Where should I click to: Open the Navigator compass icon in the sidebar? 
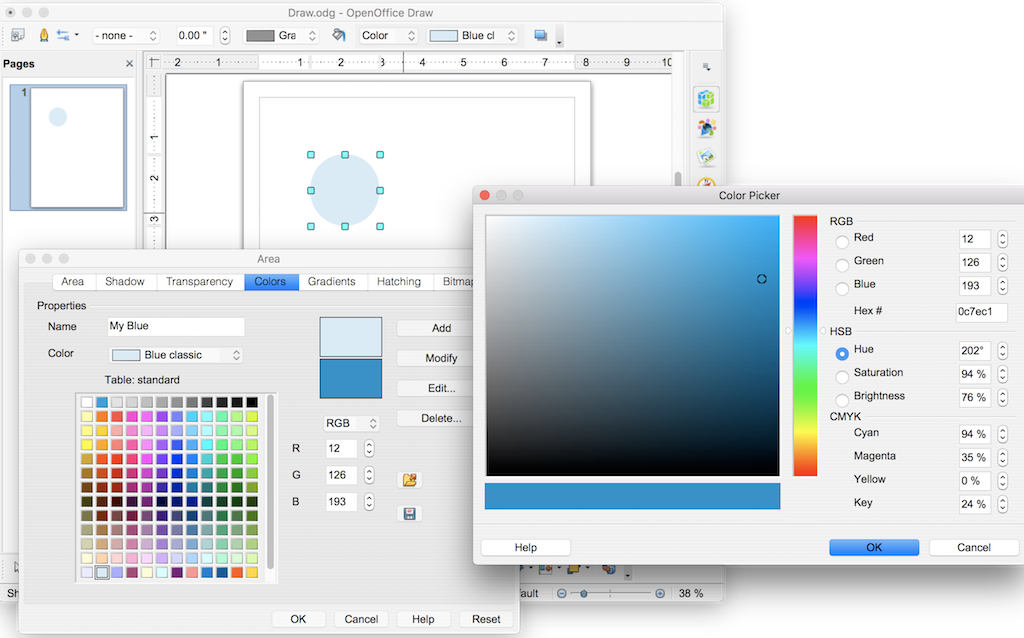click(x=707, y=185)
